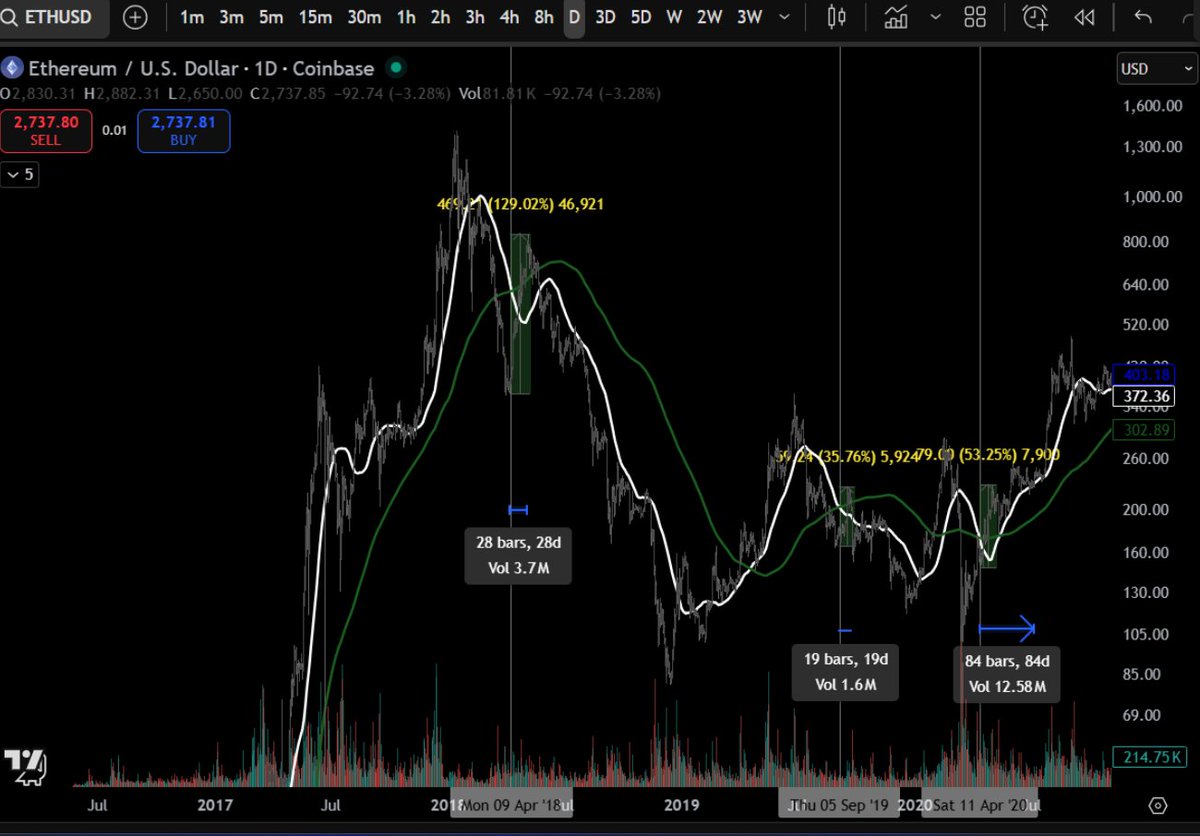Click the 2019 time axis label
This screenshot has width=1200, height=836.
pyautogui.click(x=681, y=805)
